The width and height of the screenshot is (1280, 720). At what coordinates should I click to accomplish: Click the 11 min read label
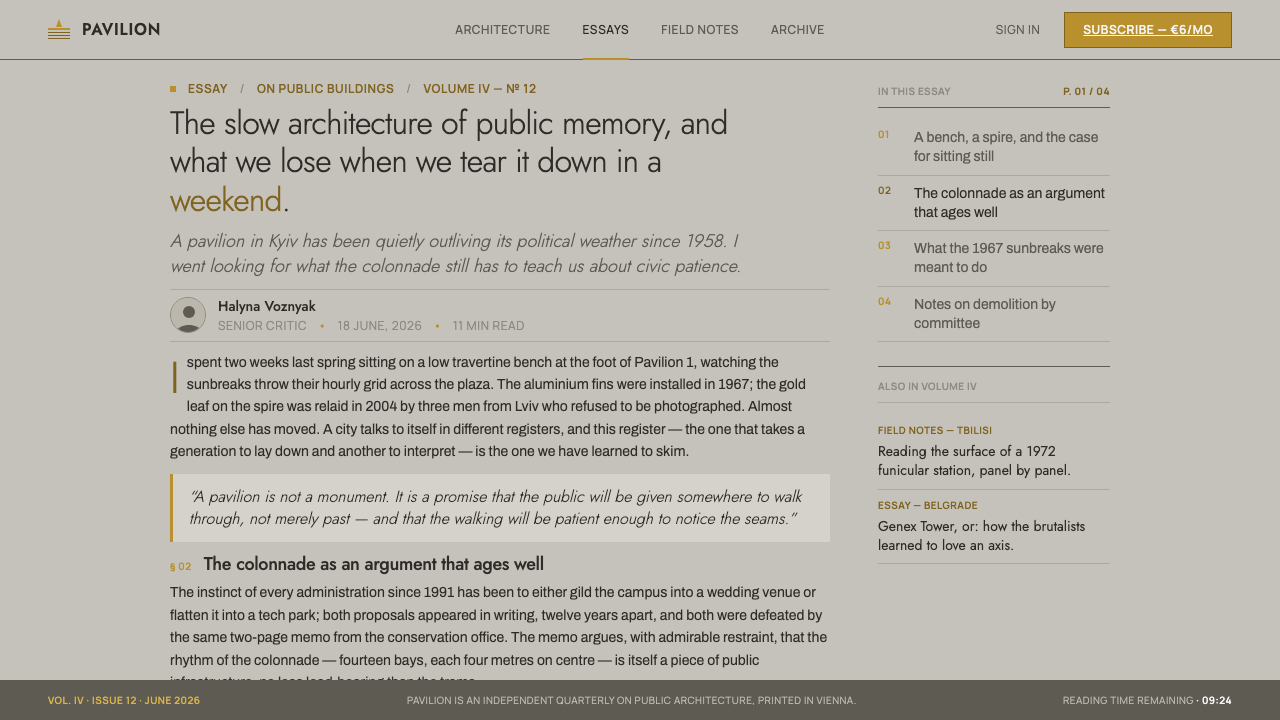click(488, 326)
